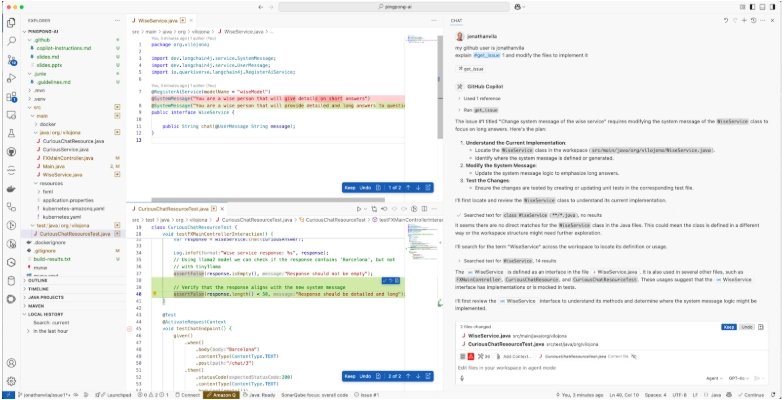Viewport: 782px width, 400px height.
Task: Click the top editor vertical scrollbar
Action: point(440,87)
